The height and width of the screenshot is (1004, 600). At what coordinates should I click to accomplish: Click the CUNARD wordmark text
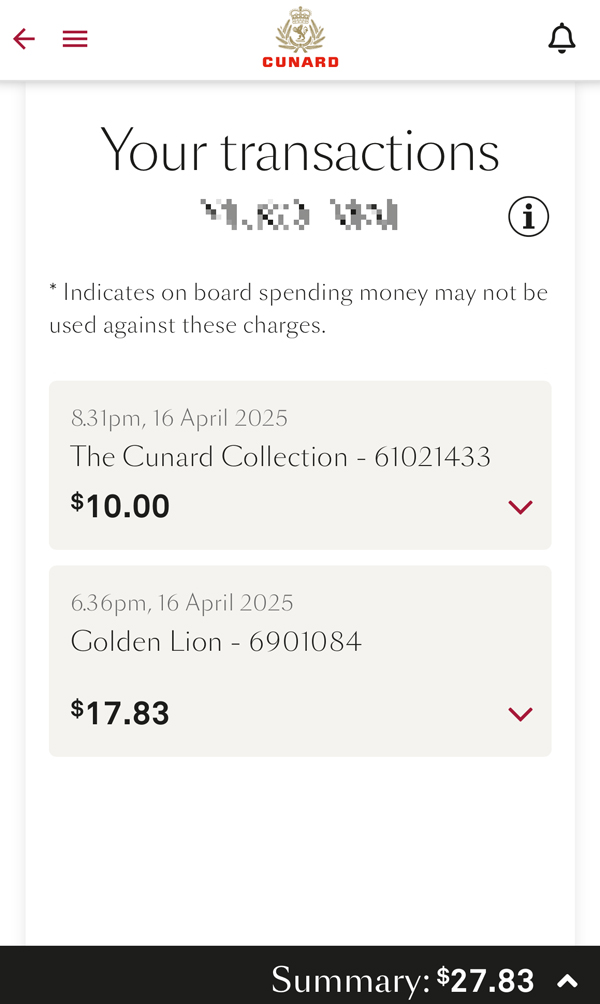[x=300, y=62]
